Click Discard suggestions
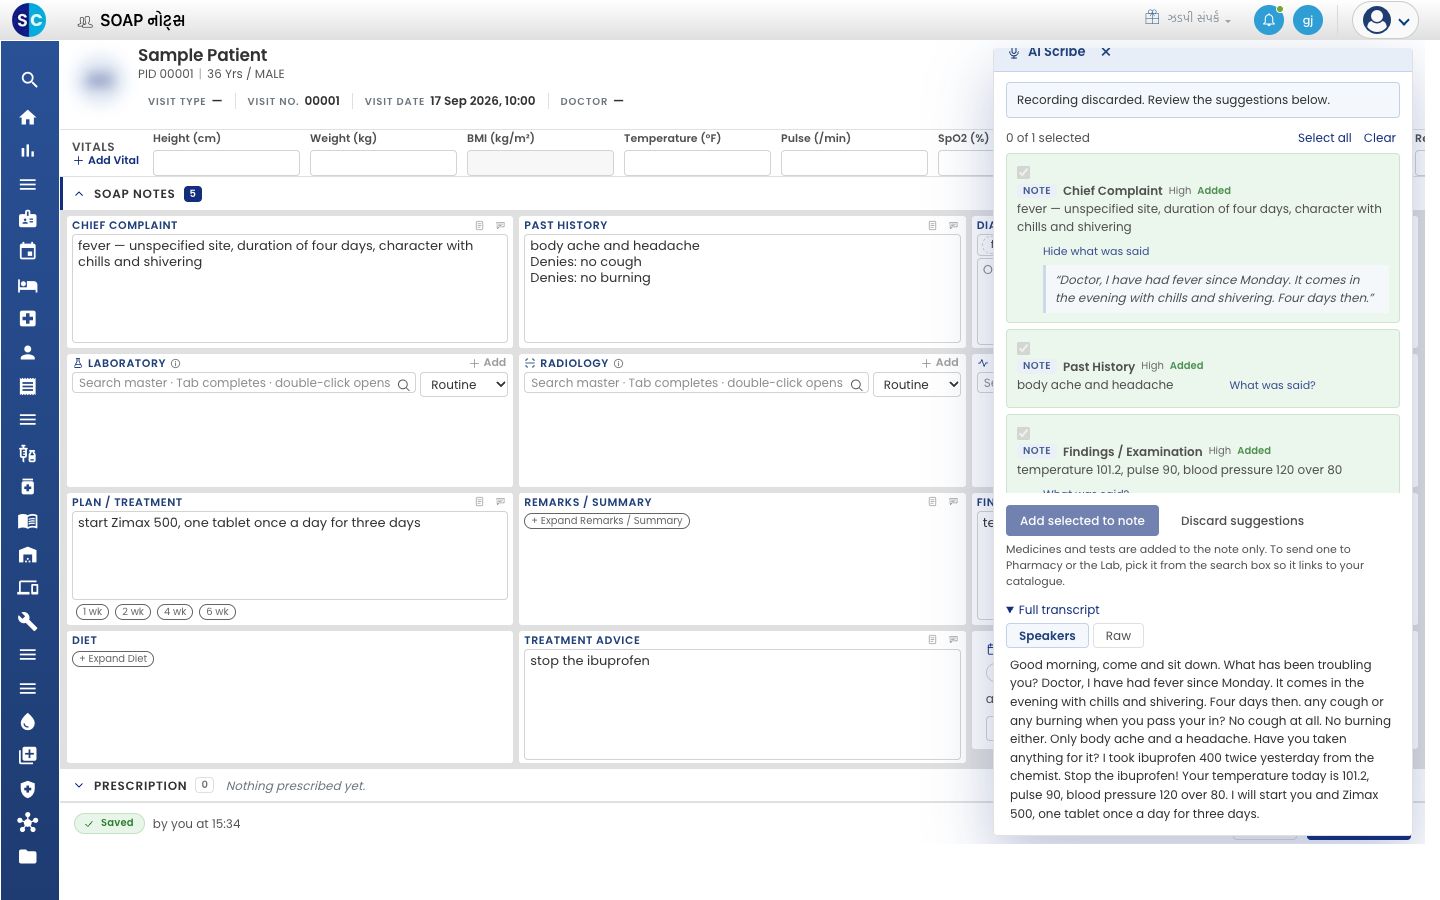Screen dimensions: 1440x900 tap(1242, 521)
